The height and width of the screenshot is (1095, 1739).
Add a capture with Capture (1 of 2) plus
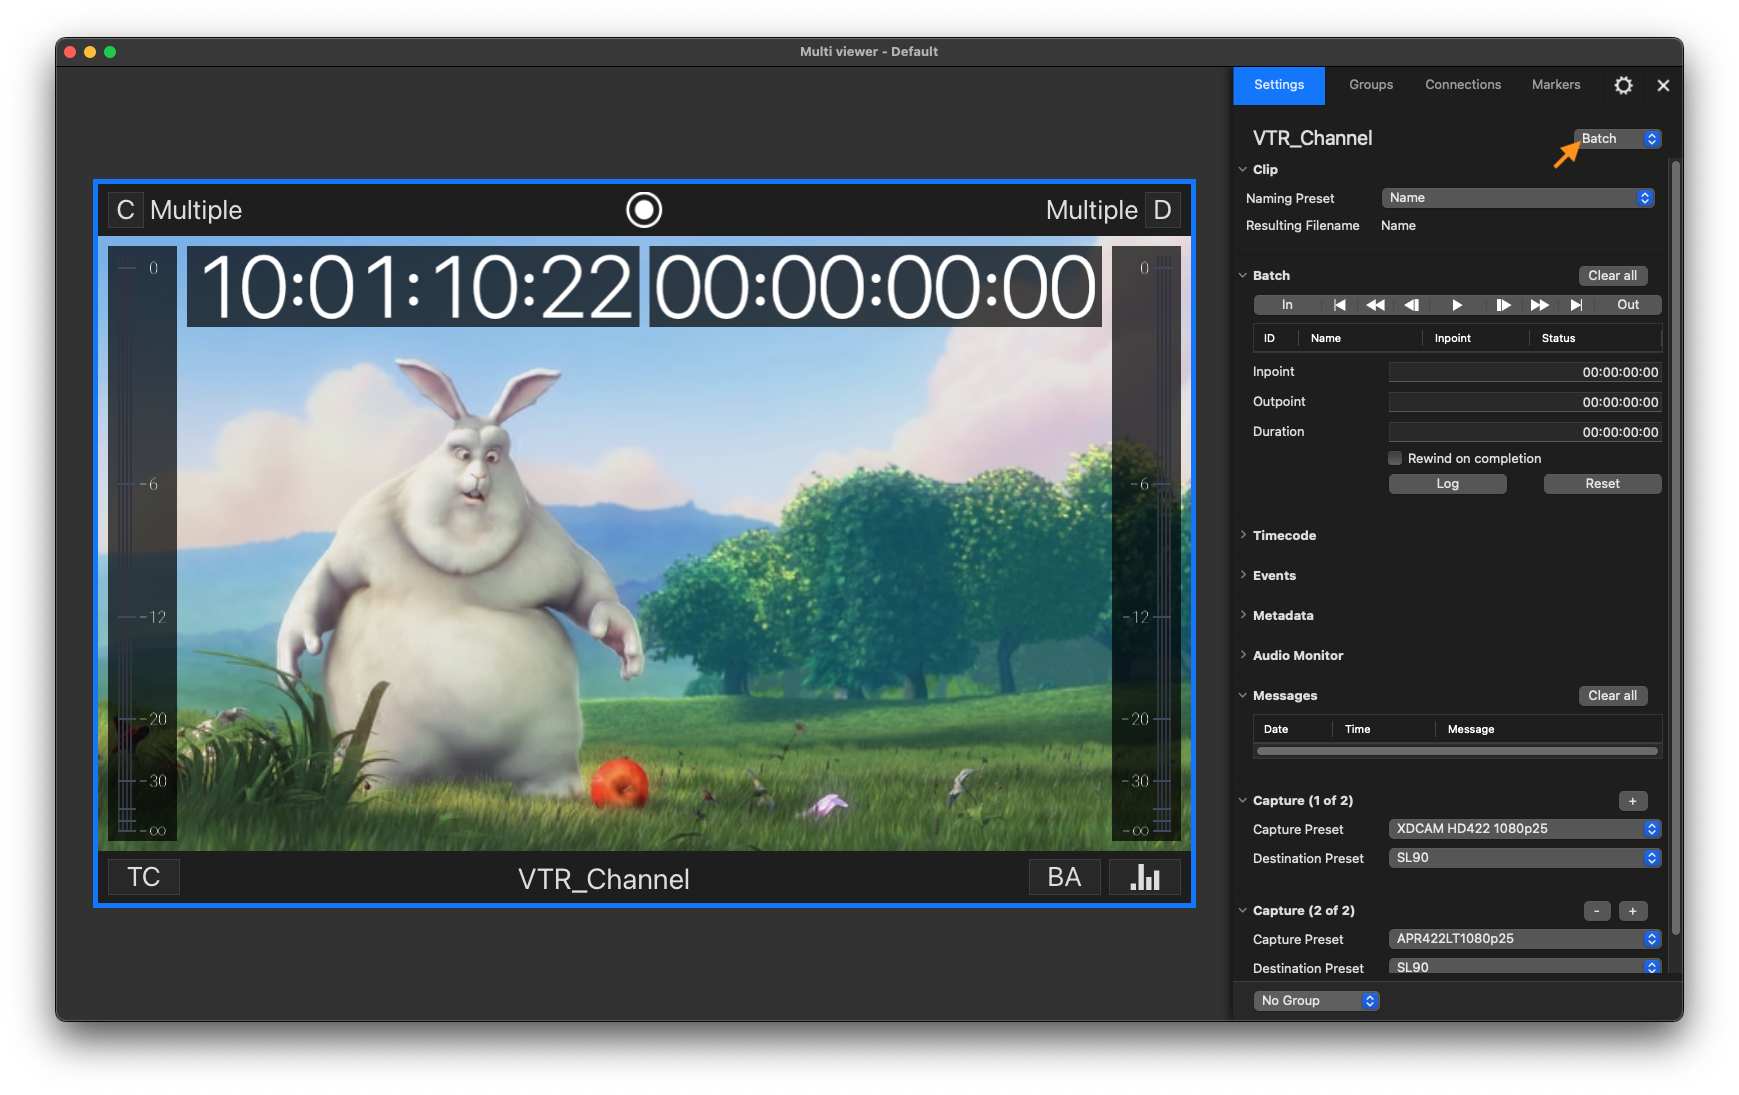1633,801
